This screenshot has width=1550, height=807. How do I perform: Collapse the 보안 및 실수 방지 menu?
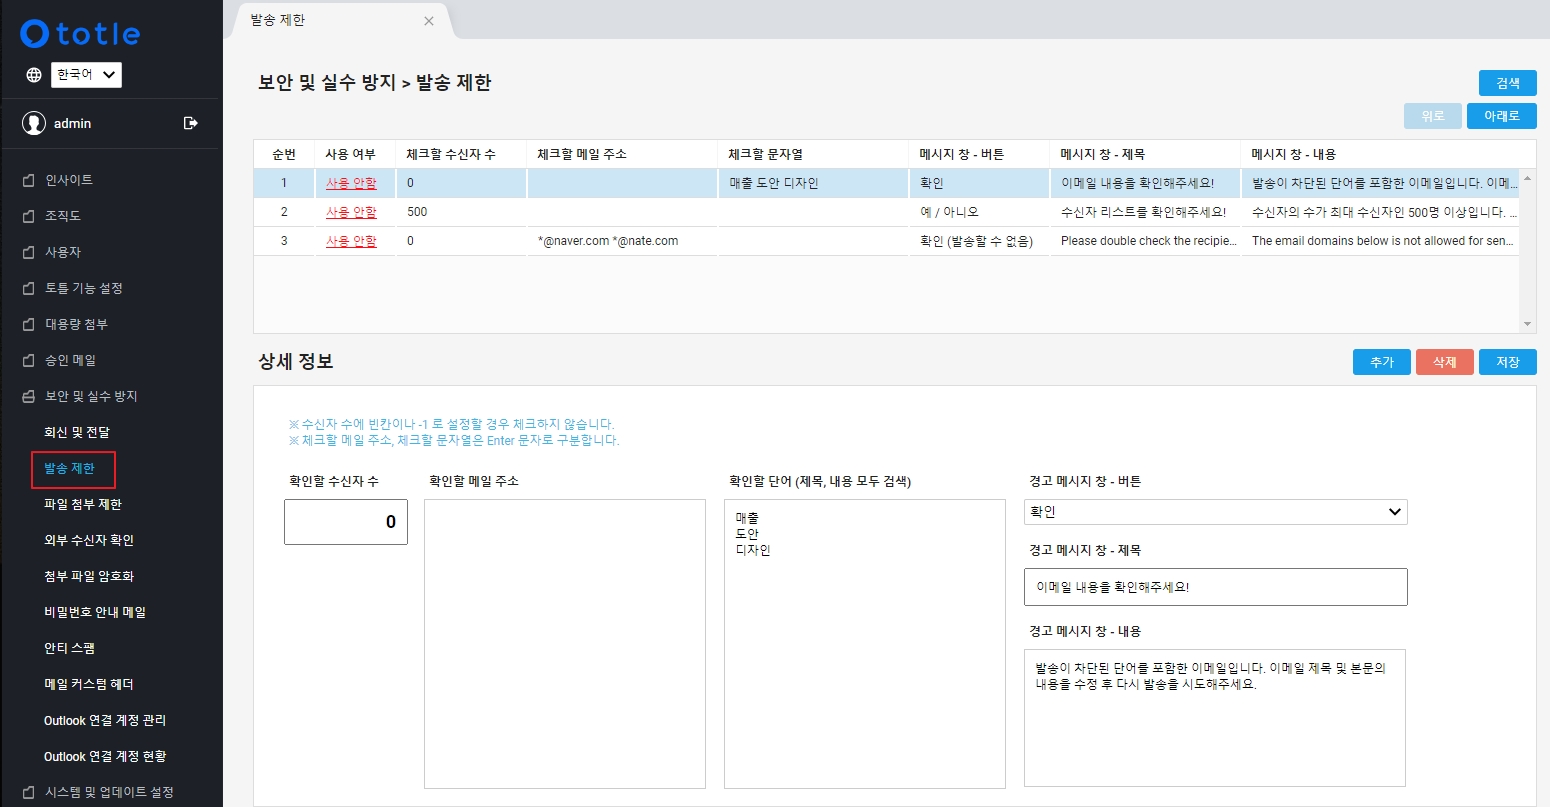pyautogui.click(x=90, y=396)
